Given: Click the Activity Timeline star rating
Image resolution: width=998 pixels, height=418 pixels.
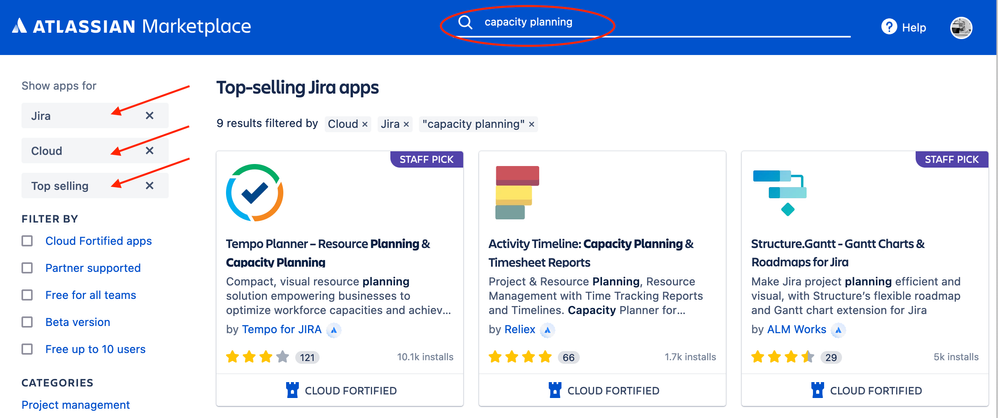Looking at the screenshot, I should coord(521,357).
